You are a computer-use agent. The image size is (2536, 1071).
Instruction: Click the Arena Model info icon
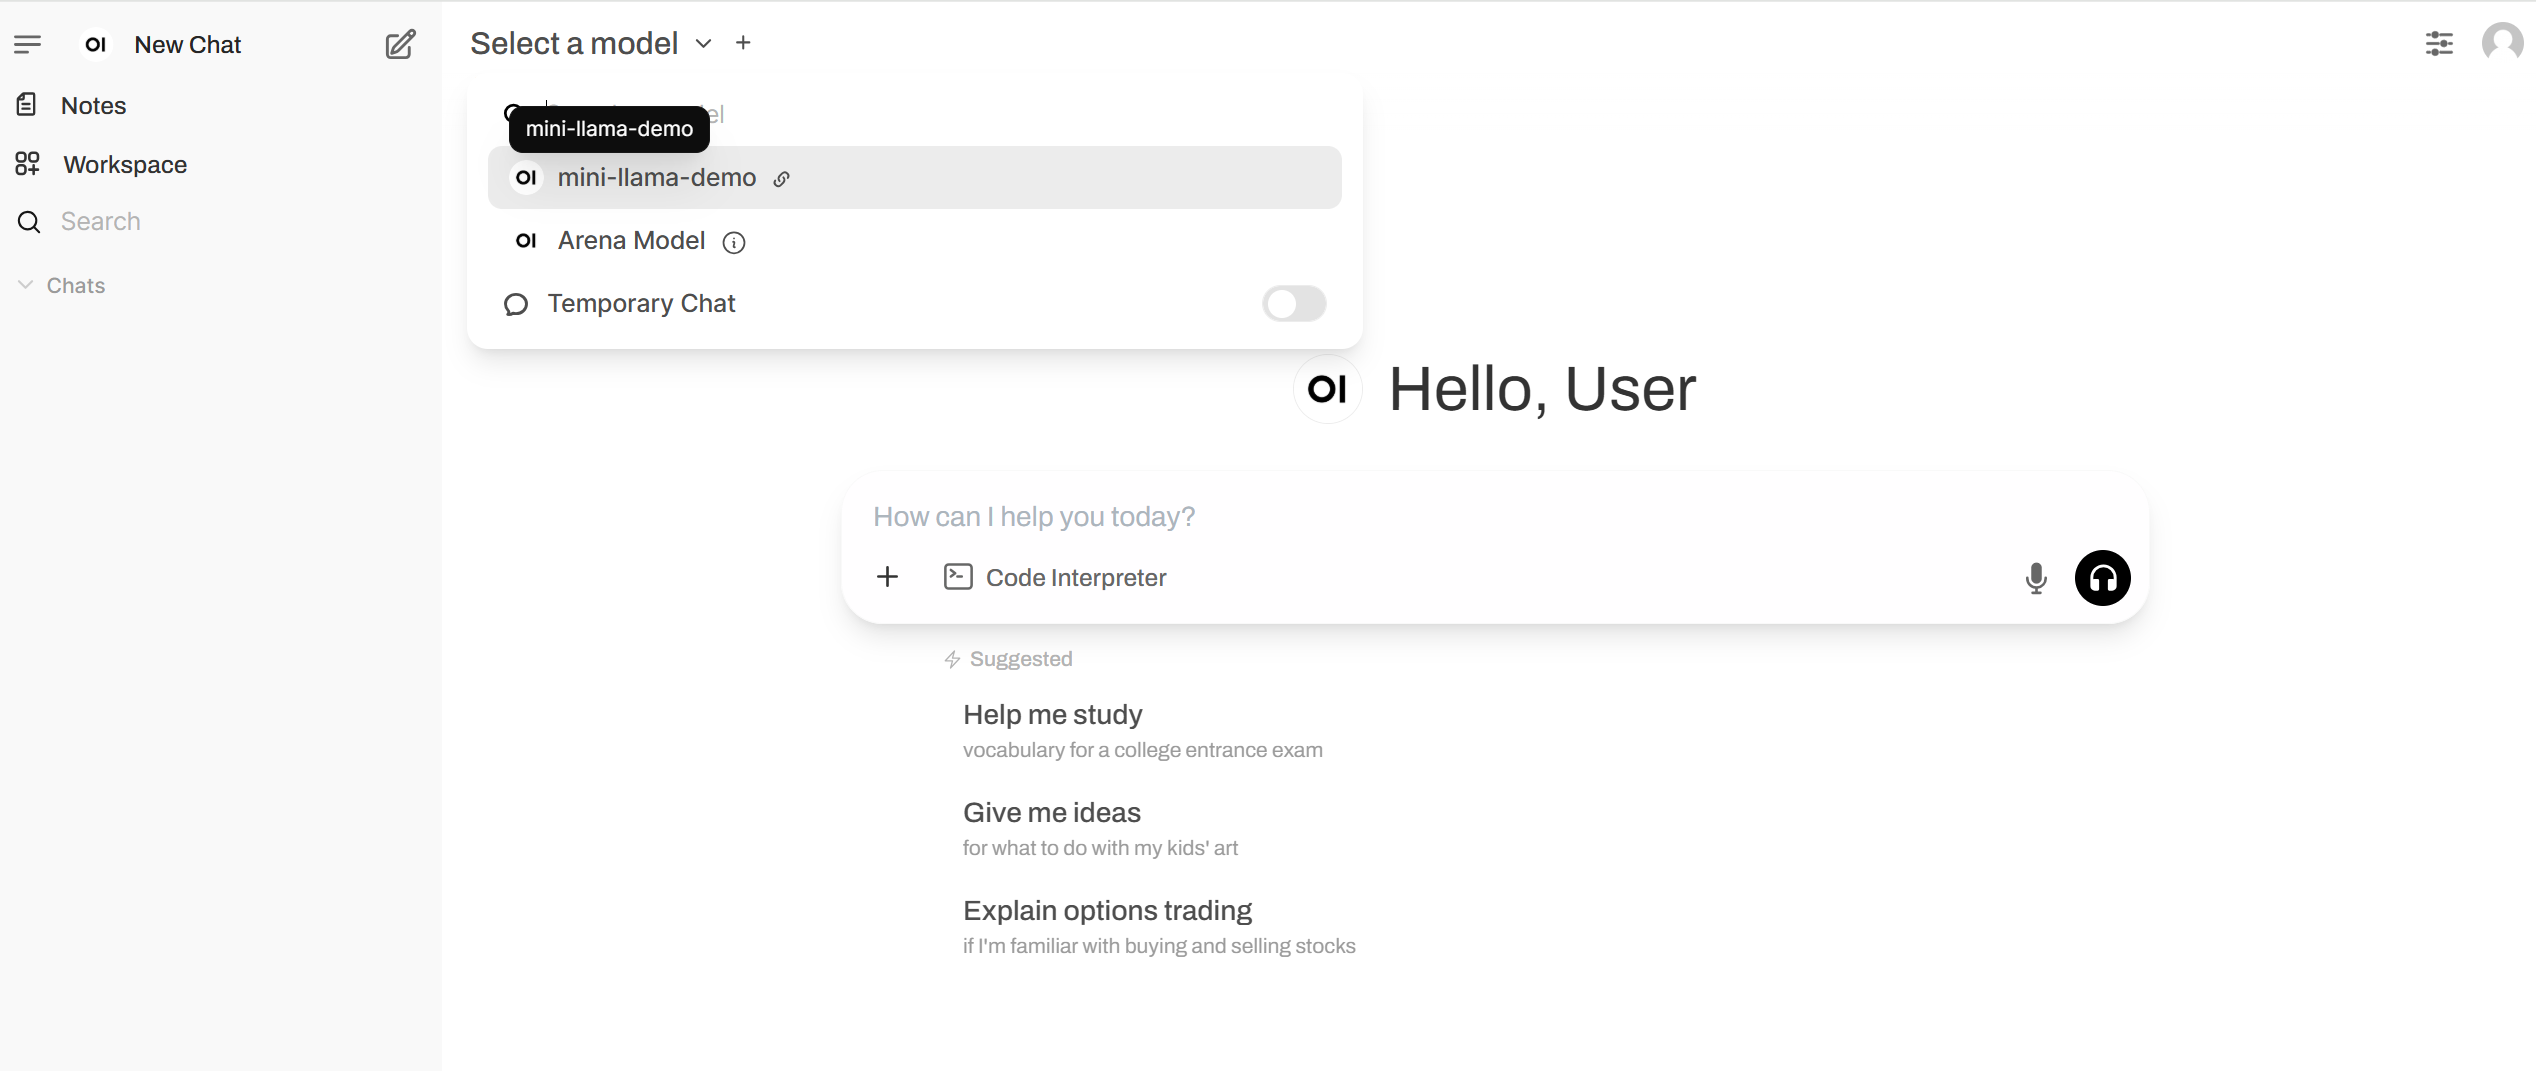click(734, 243)
